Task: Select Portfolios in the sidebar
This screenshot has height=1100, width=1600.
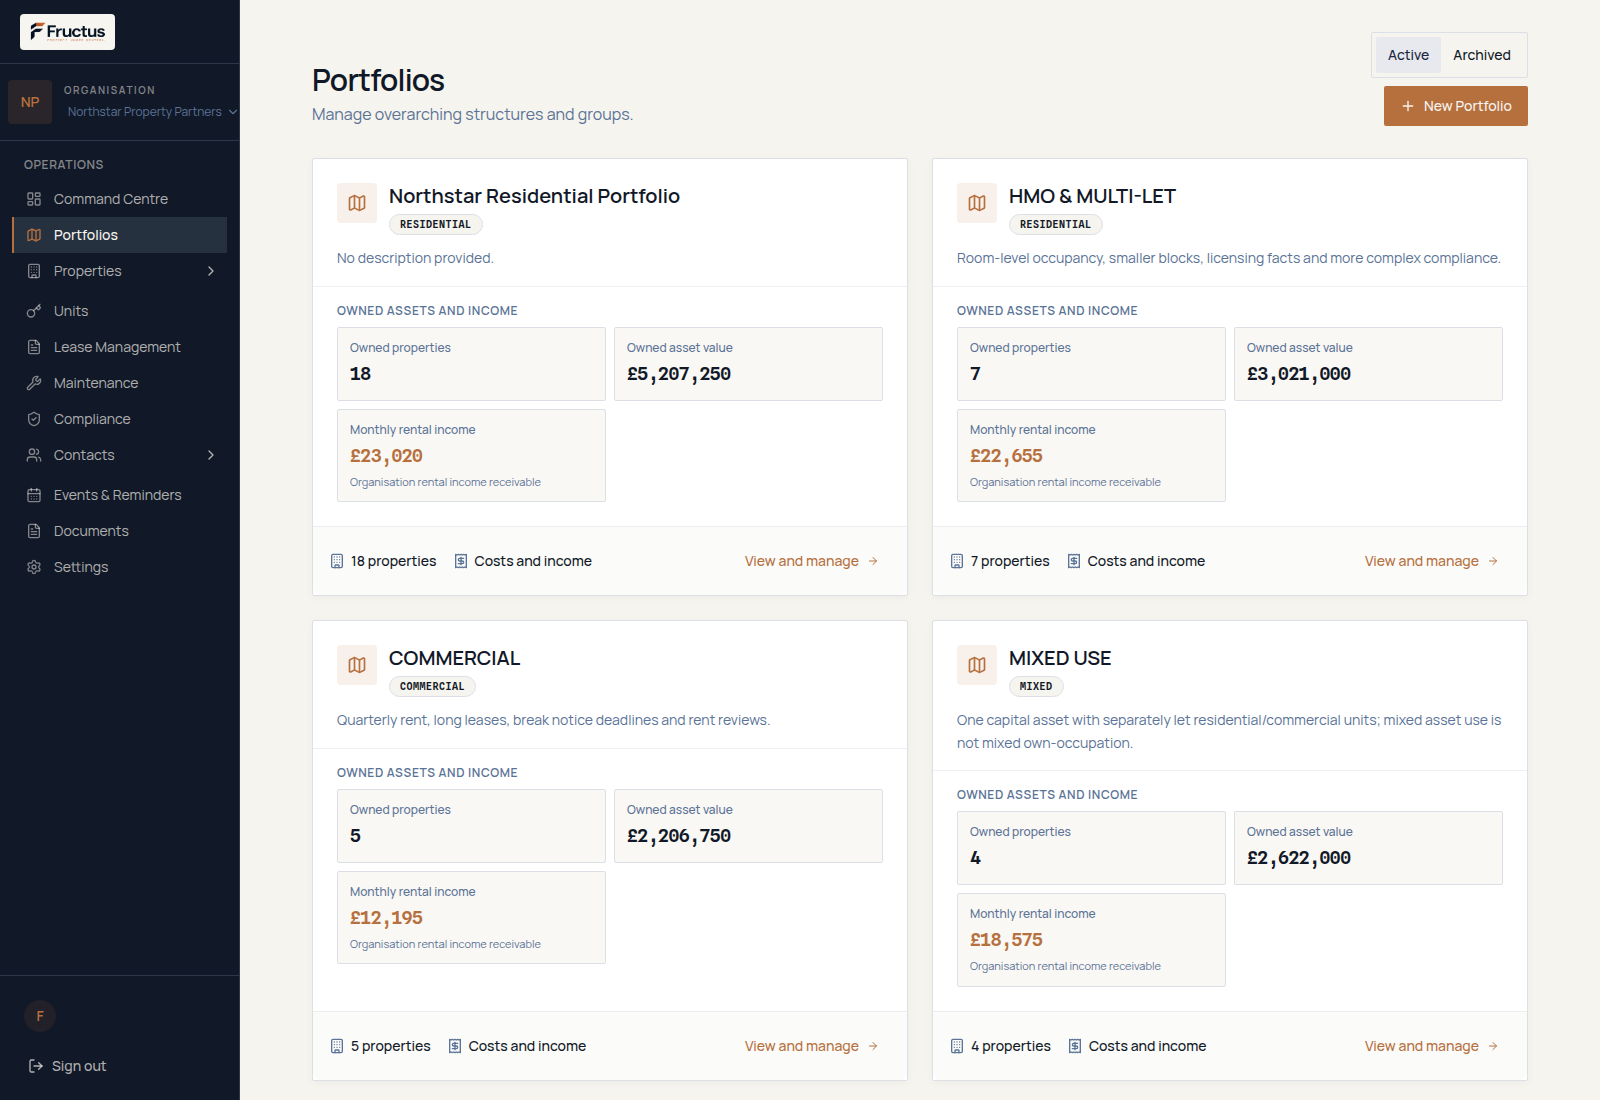Action: coord(120,235)
